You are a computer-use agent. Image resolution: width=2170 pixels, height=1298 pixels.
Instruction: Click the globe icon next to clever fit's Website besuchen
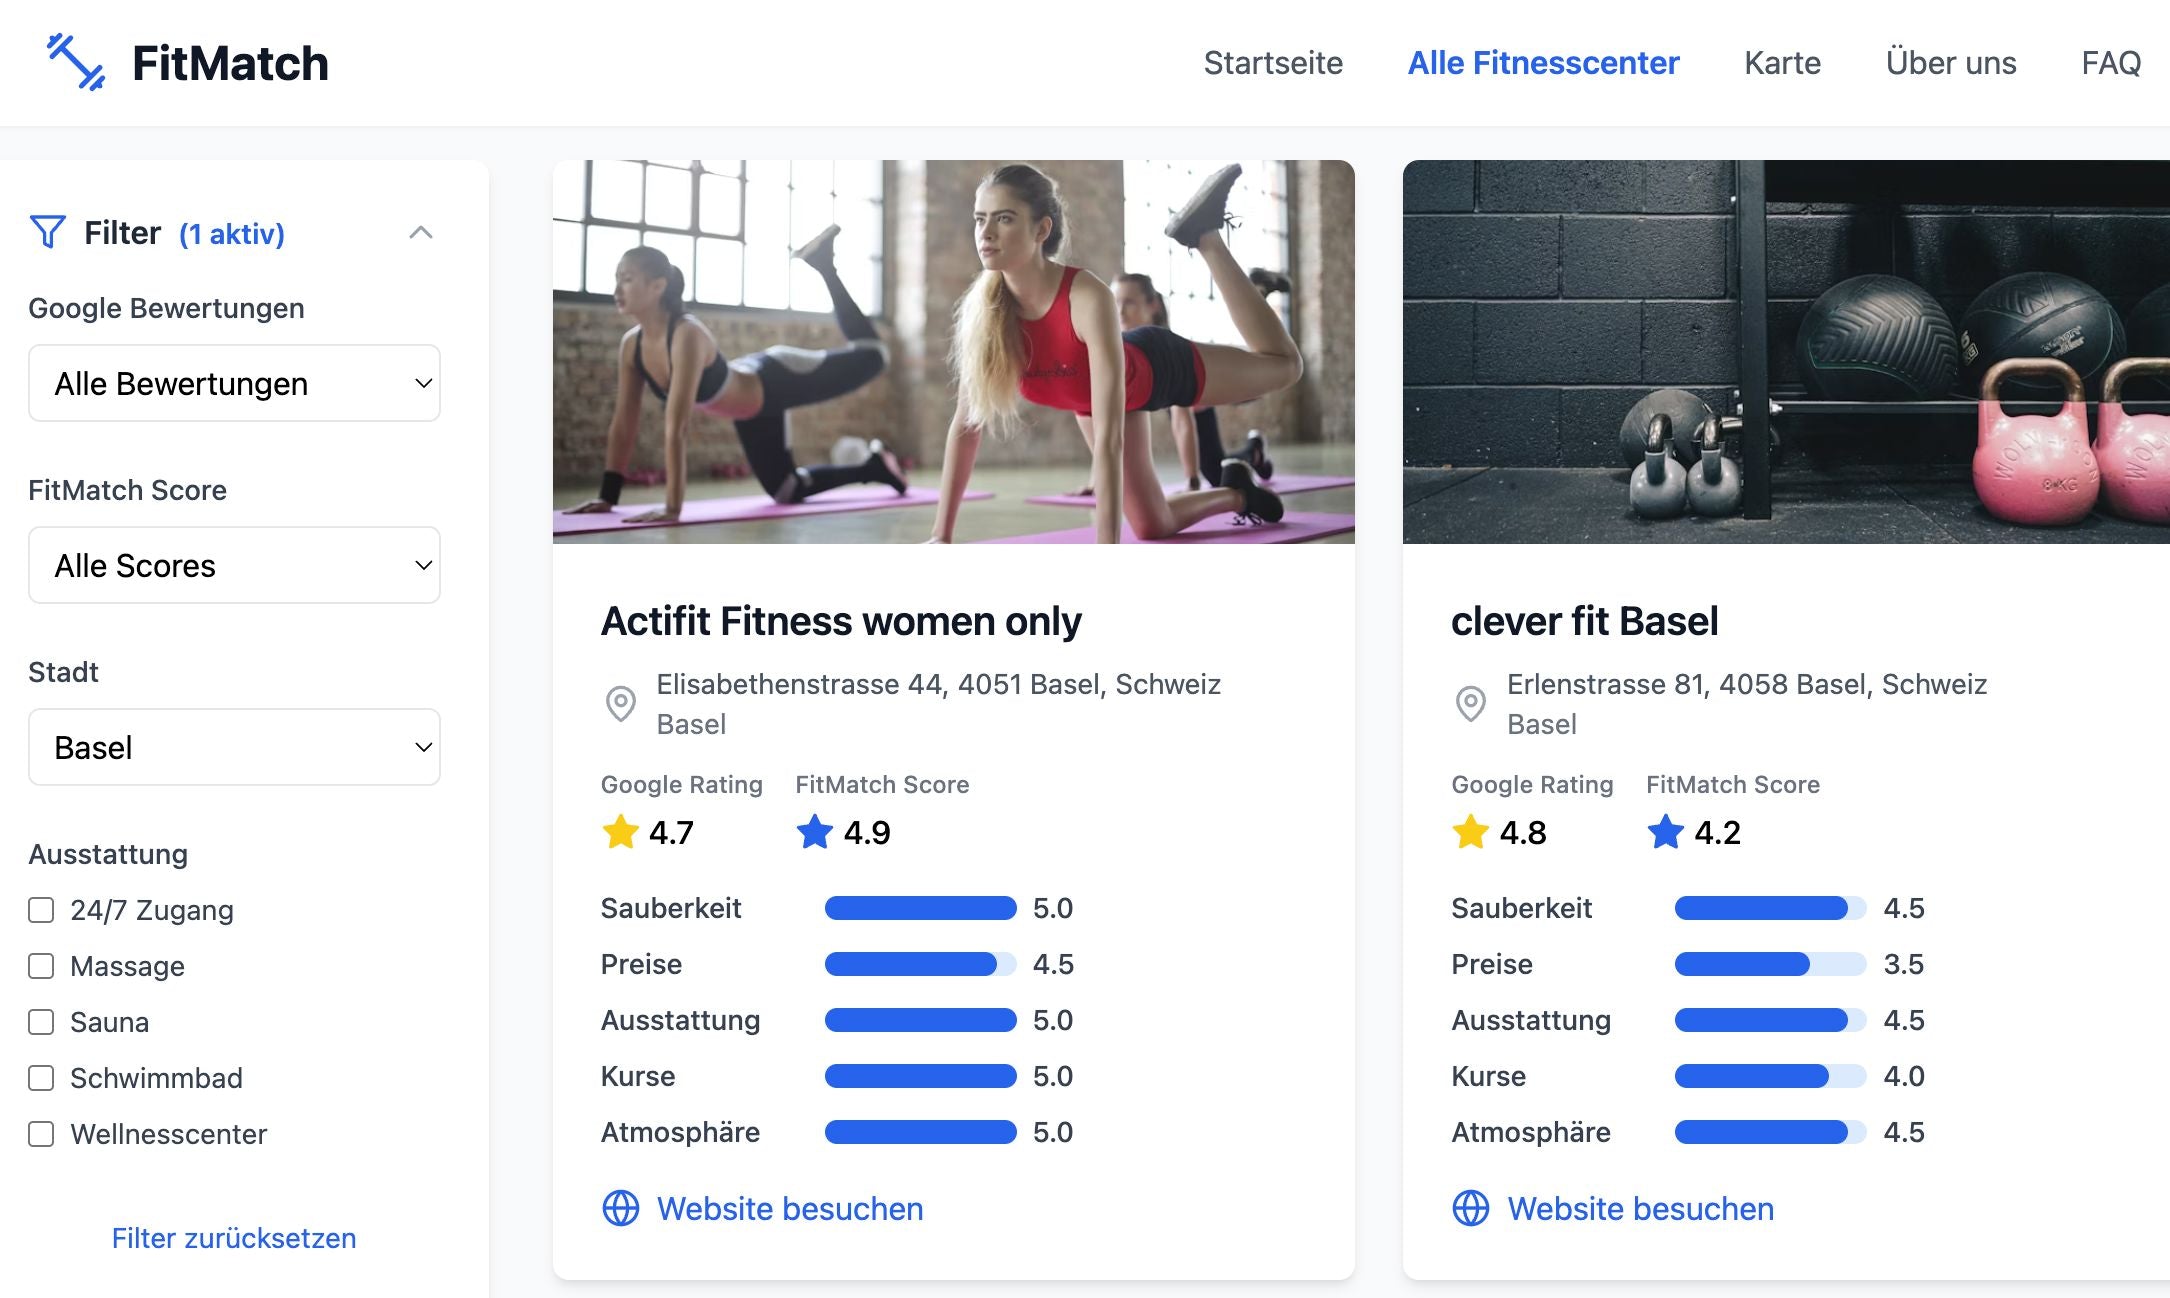[1470, 1208]
